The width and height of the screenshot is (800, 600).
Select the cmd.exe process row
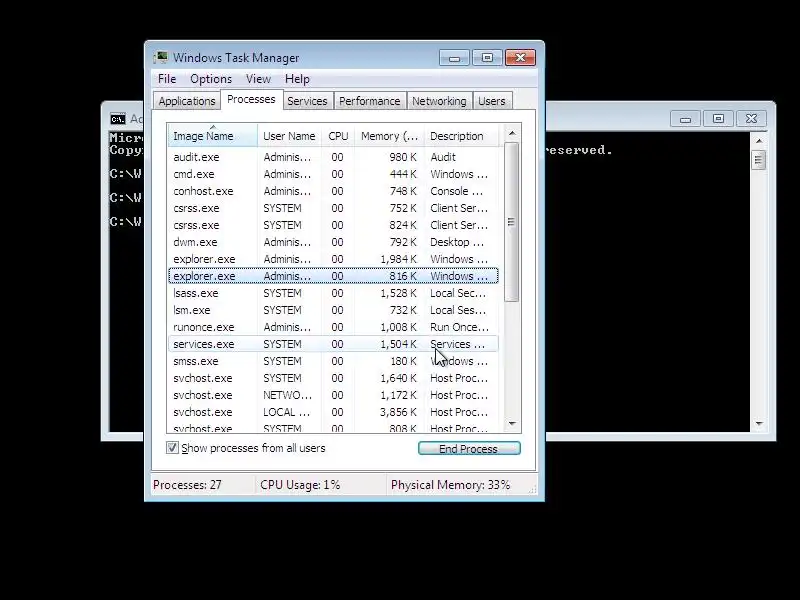[333, 174]
